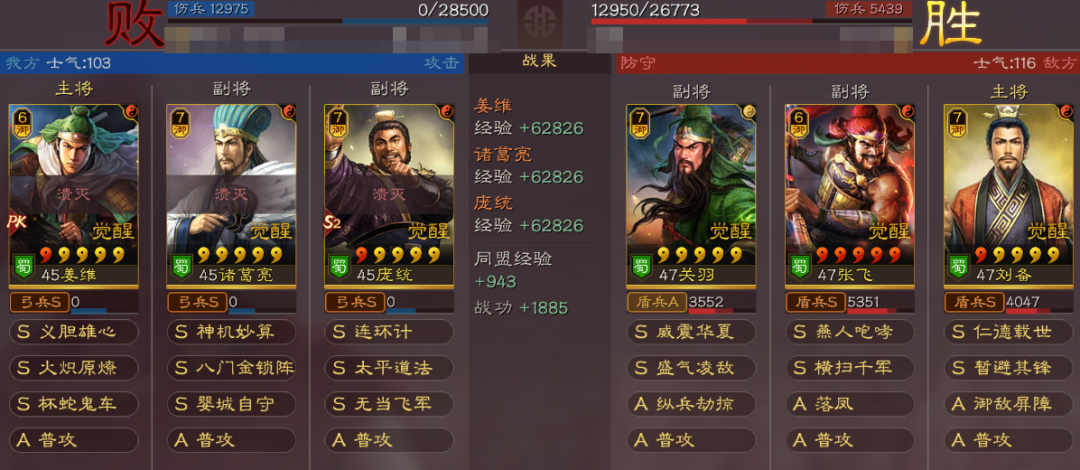Image resolution: width=1080 pixels, height=470 pixels.
Task: Click the PK badge on 姜维 card
Action: [16, 222]
